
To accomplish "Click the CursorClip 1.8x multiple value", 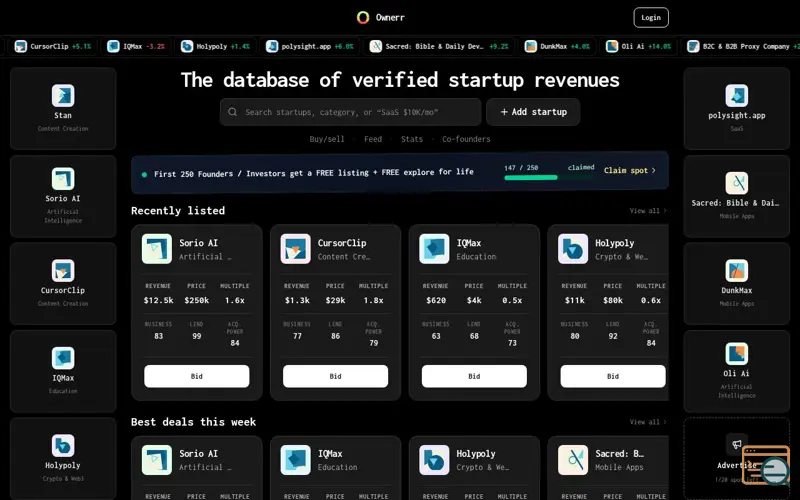I will point(373,301).
